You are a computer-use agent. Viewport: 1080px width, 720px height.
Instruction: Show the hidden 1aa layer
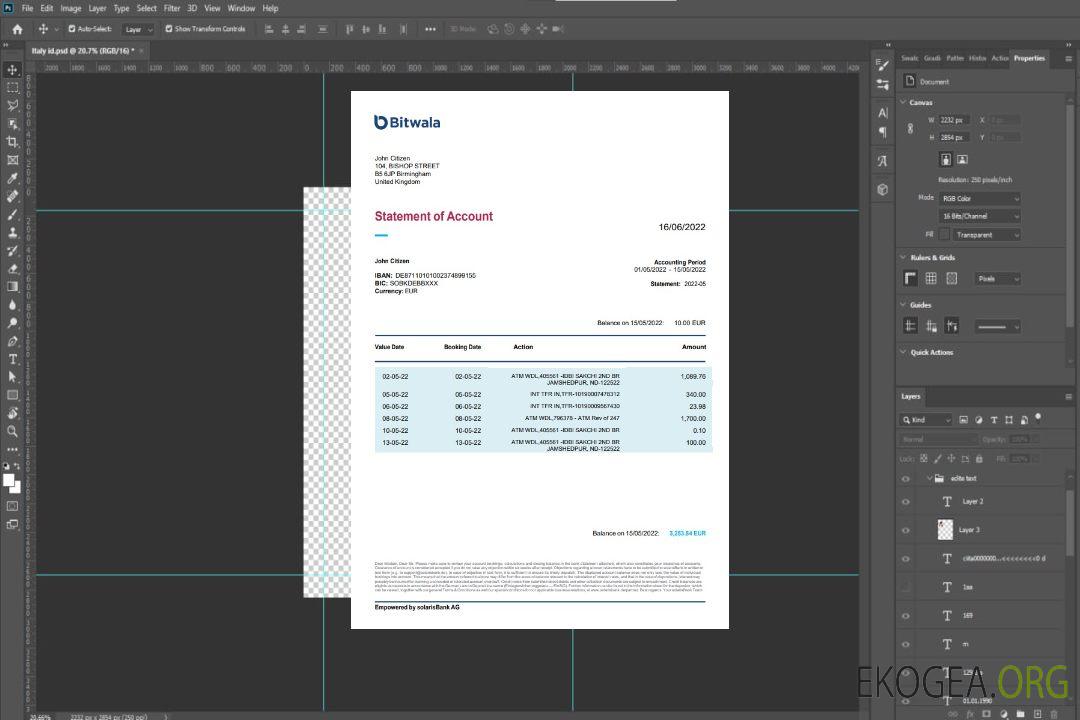click(906, 587)
